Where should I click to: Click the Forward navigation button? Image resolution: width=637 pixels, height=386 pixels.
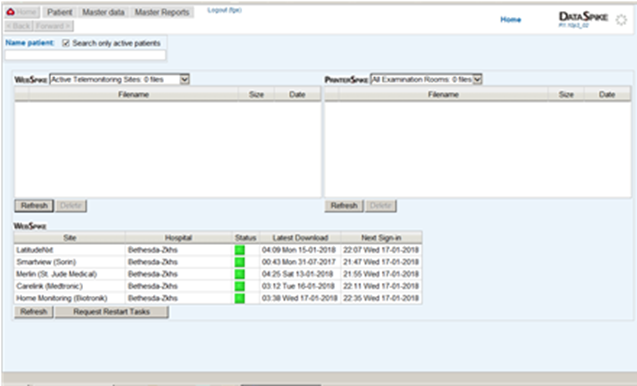[53, 26]
